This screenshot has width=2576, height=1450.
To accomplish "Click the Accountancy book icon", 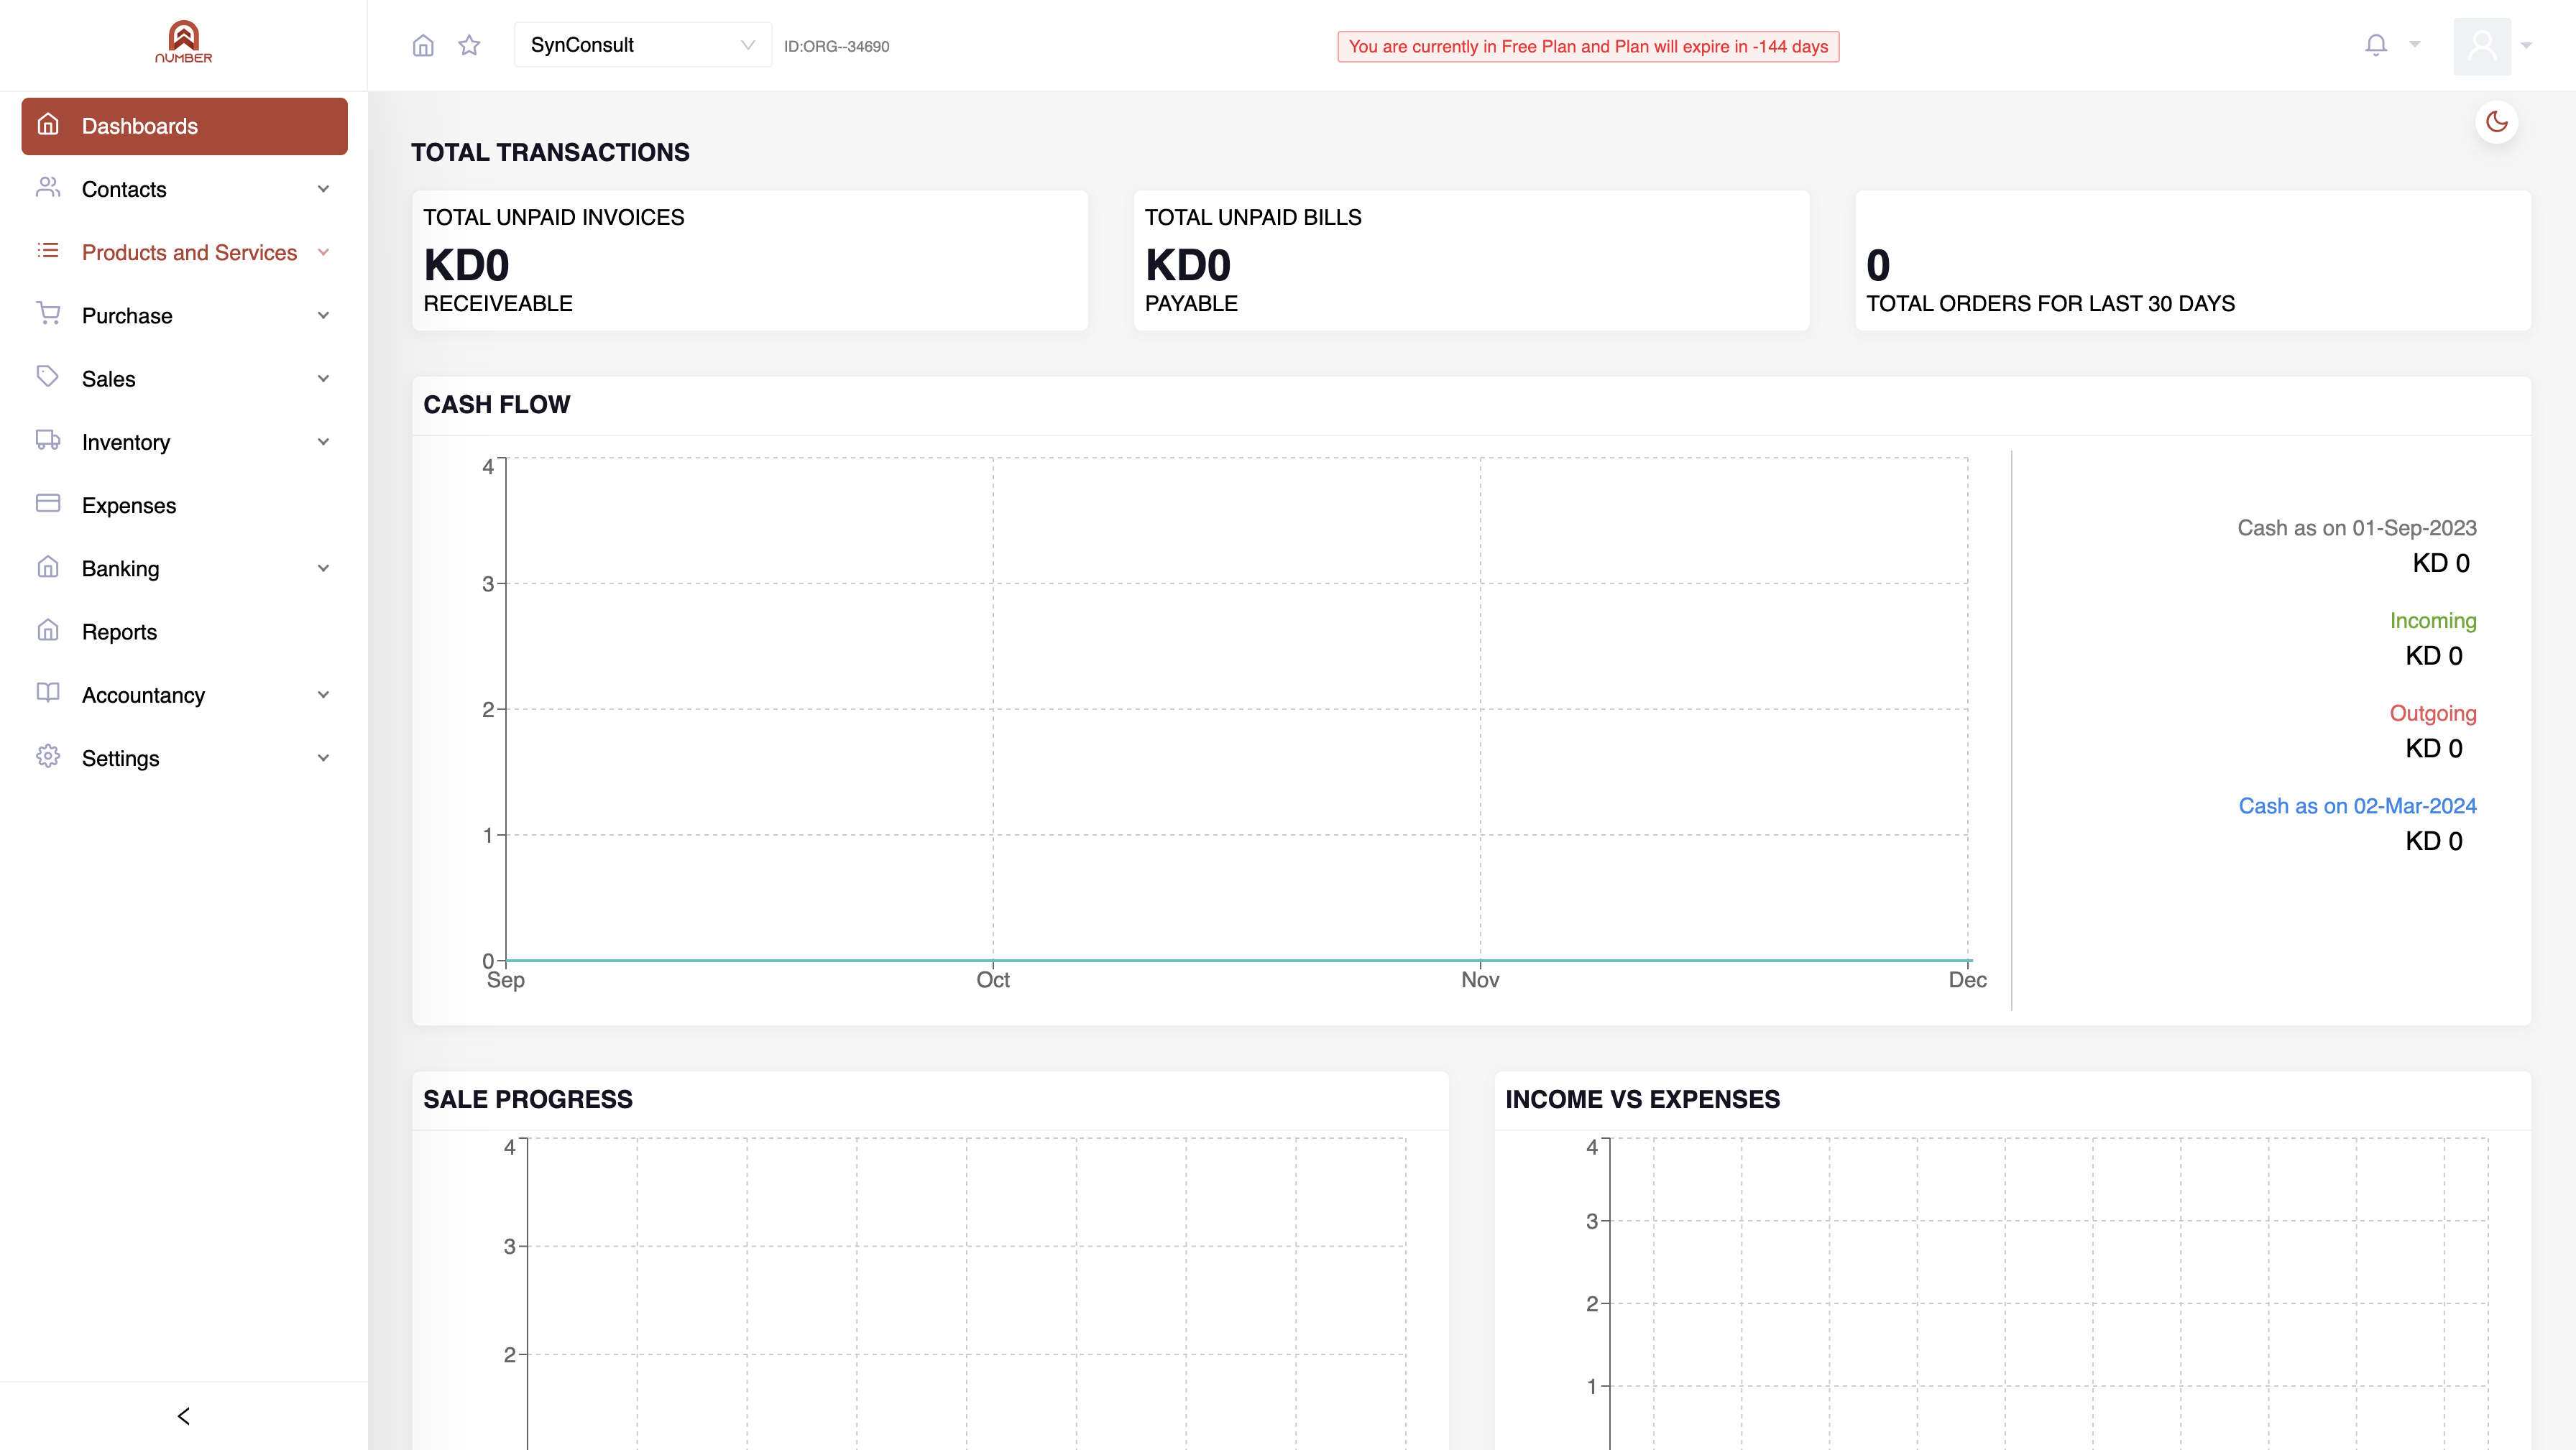I will coord(48,693).
